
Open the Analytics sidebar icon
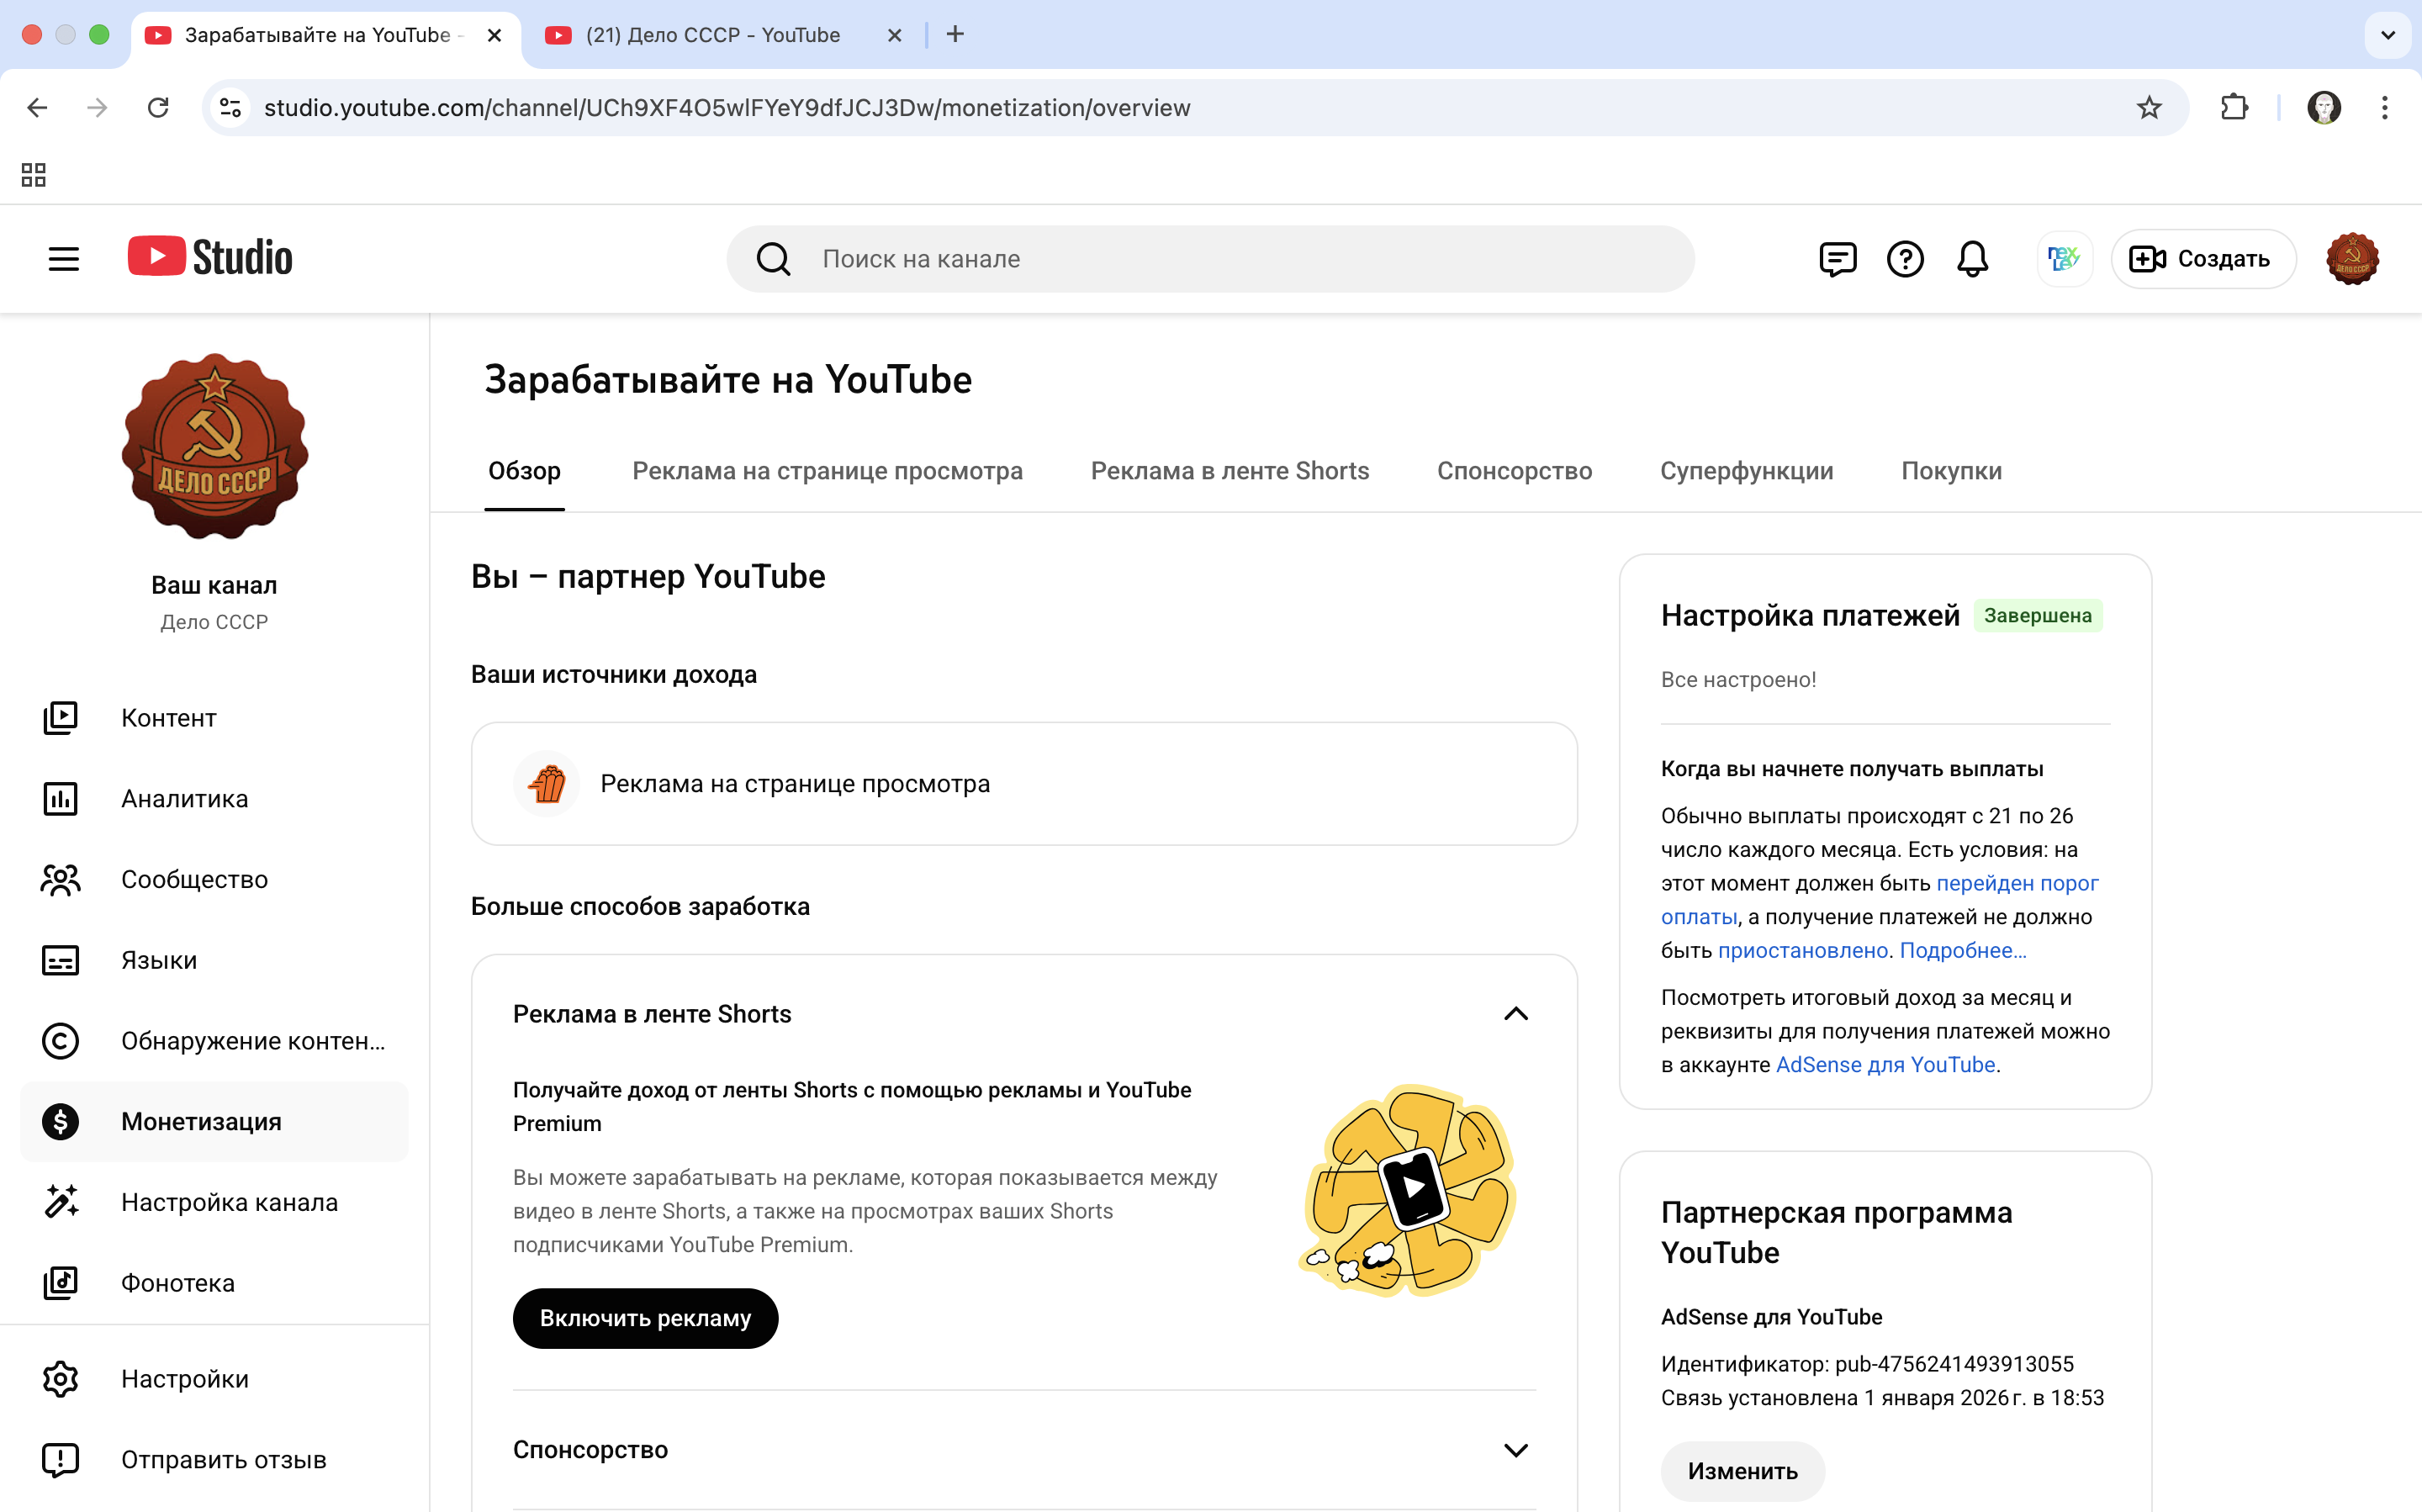(x=60, y=799)
